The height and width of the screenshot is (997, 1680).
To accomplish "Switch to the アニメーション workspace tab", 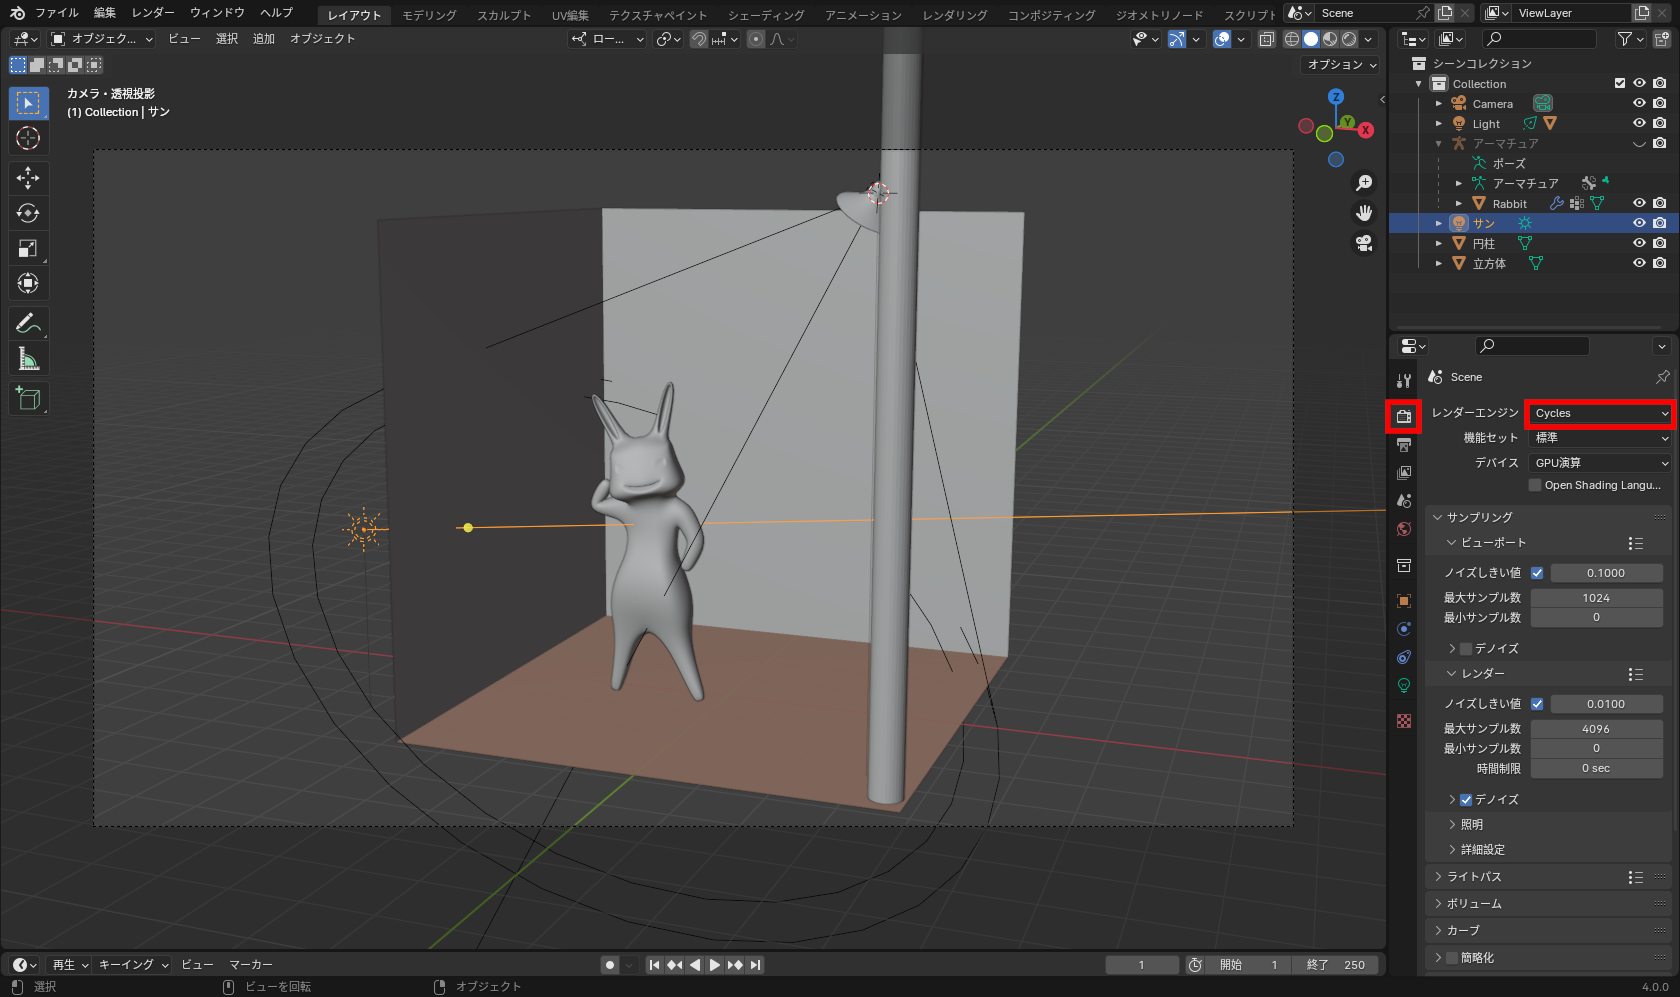I will coord(863,15).
